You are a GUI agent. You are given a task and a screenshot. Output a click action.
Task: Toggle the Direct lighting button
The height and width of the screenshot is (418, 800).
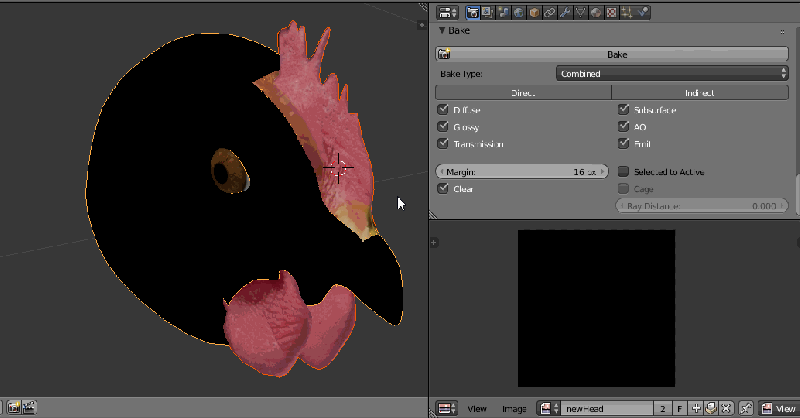tap(523, 92)
